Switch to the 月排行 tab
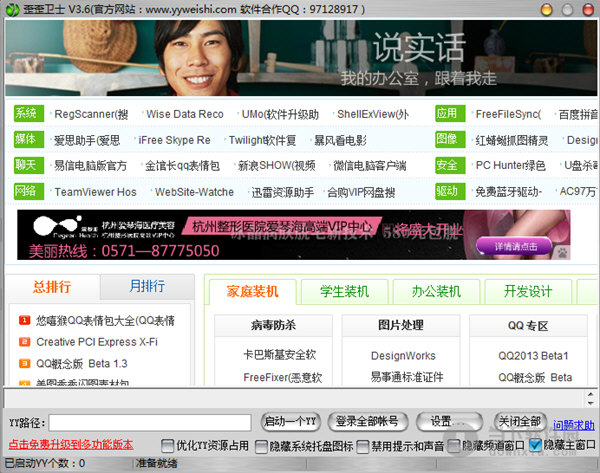This screenshot has height=473, width=600. 147,287
